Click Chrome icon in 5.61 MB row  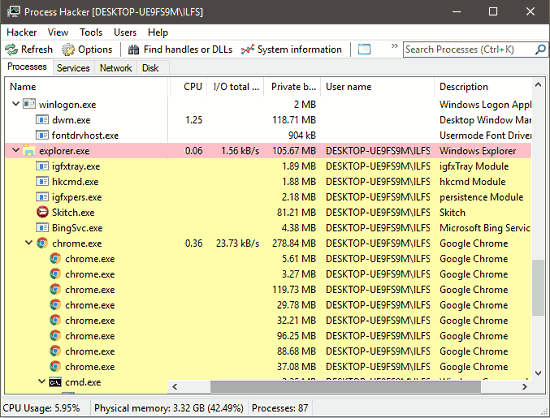(x=55, y=258)
